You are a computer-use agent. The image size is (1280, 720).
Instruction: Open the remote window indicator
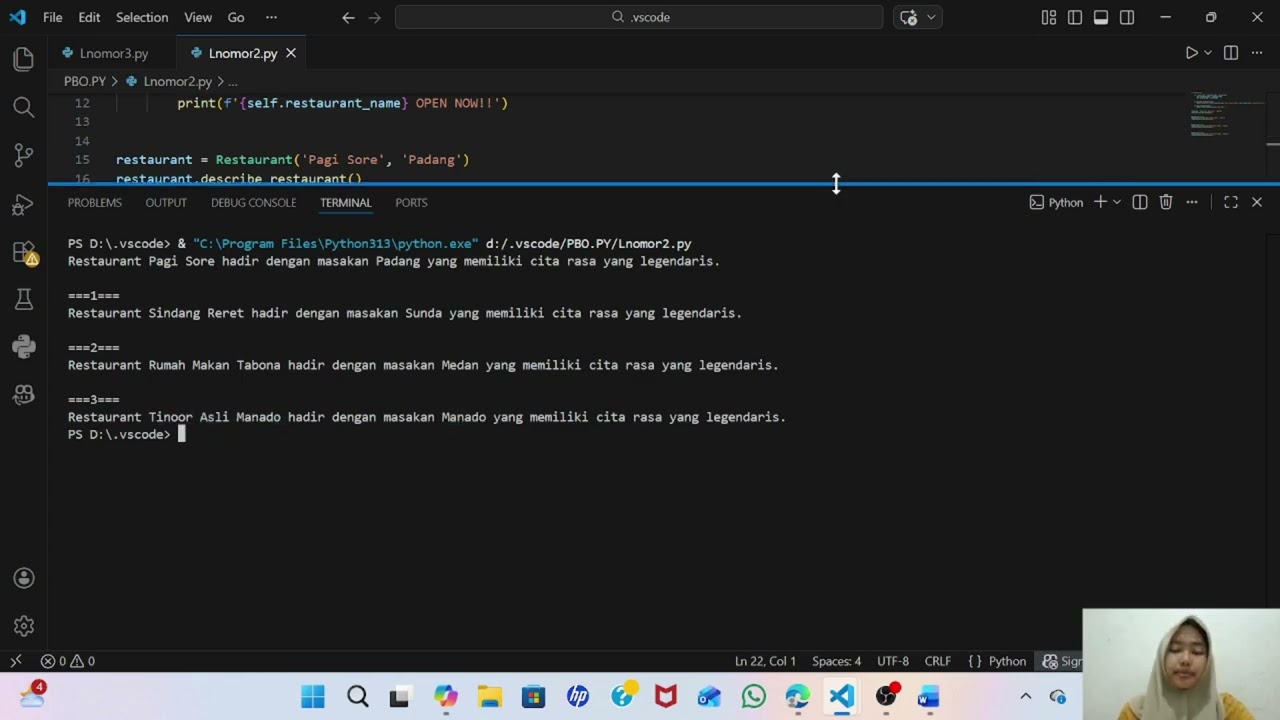16,661
